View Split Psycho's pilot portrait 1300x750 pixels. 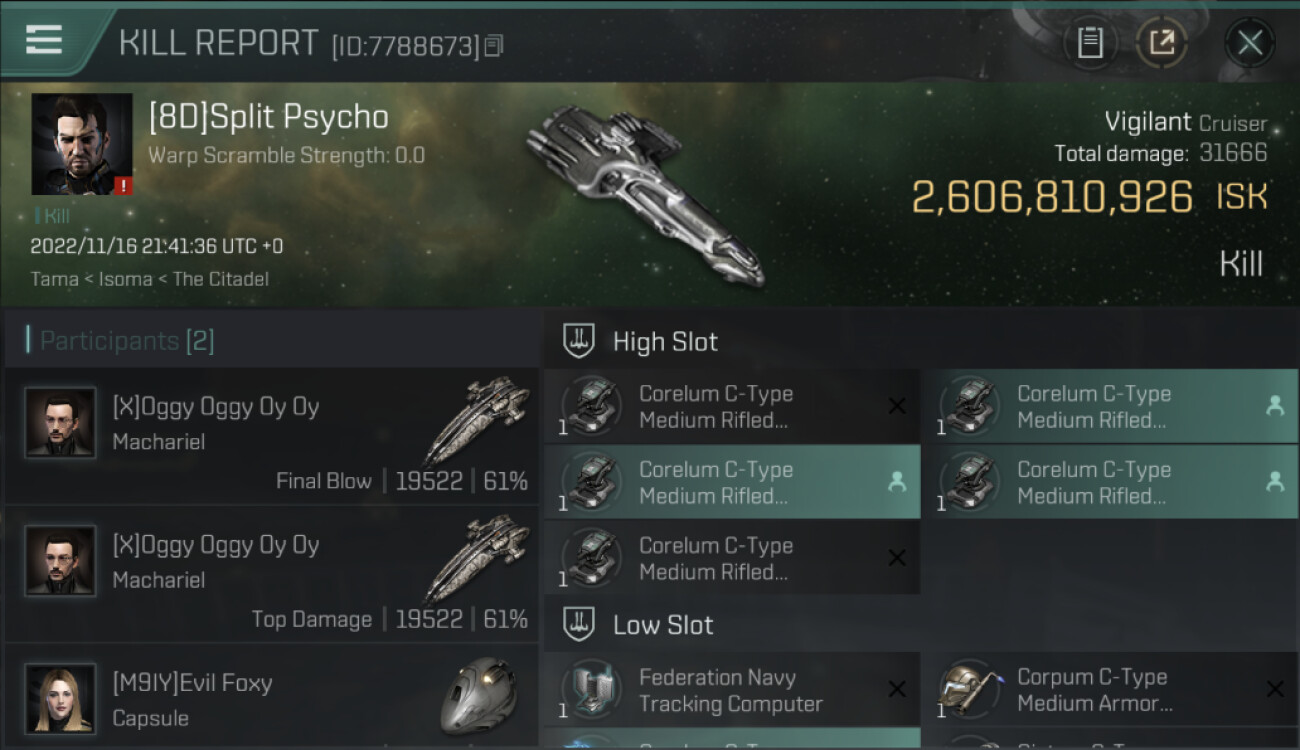(82, 144)
